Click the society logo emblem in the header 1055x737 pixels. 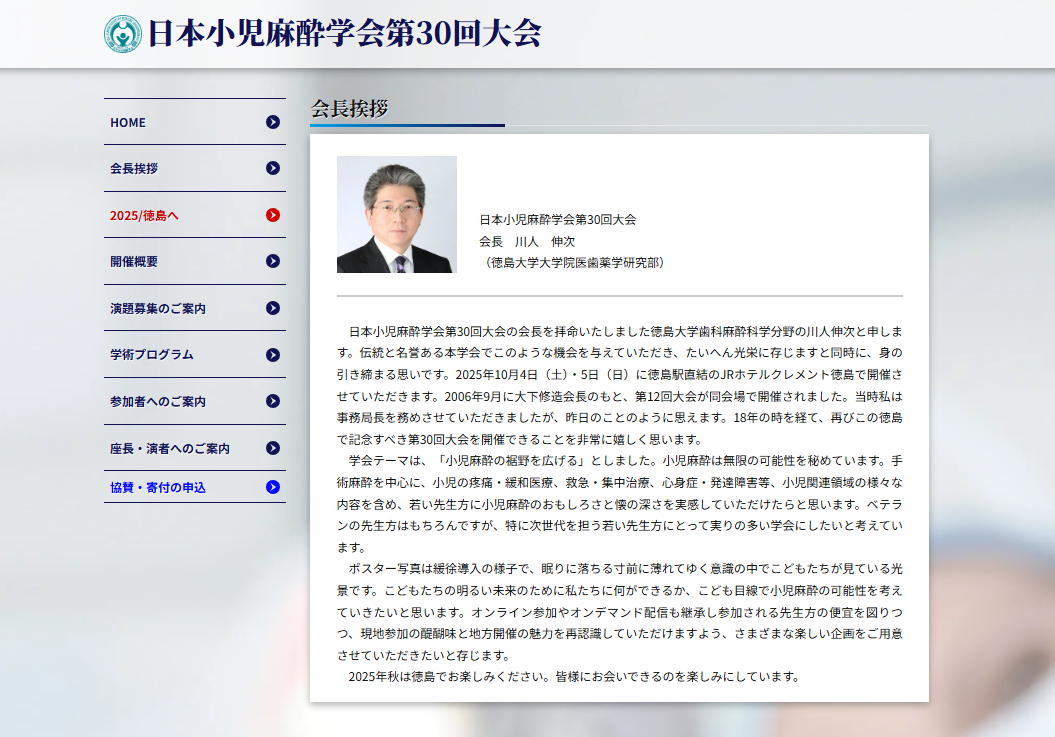[122, 34]
